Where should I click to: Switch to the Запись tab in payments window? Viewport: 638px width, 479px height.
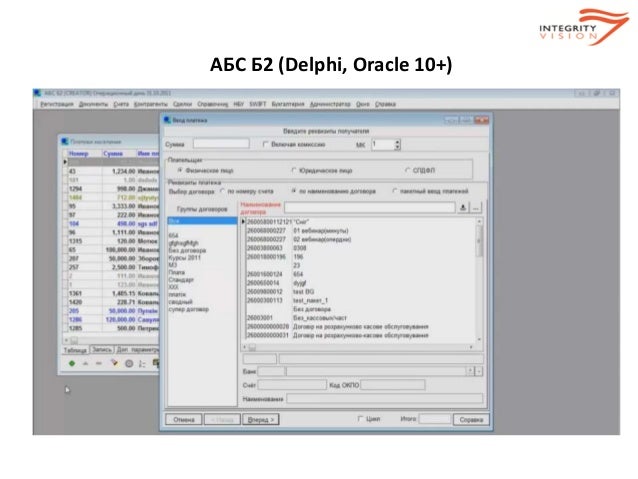pyautogui.click(x=101, y=350)
